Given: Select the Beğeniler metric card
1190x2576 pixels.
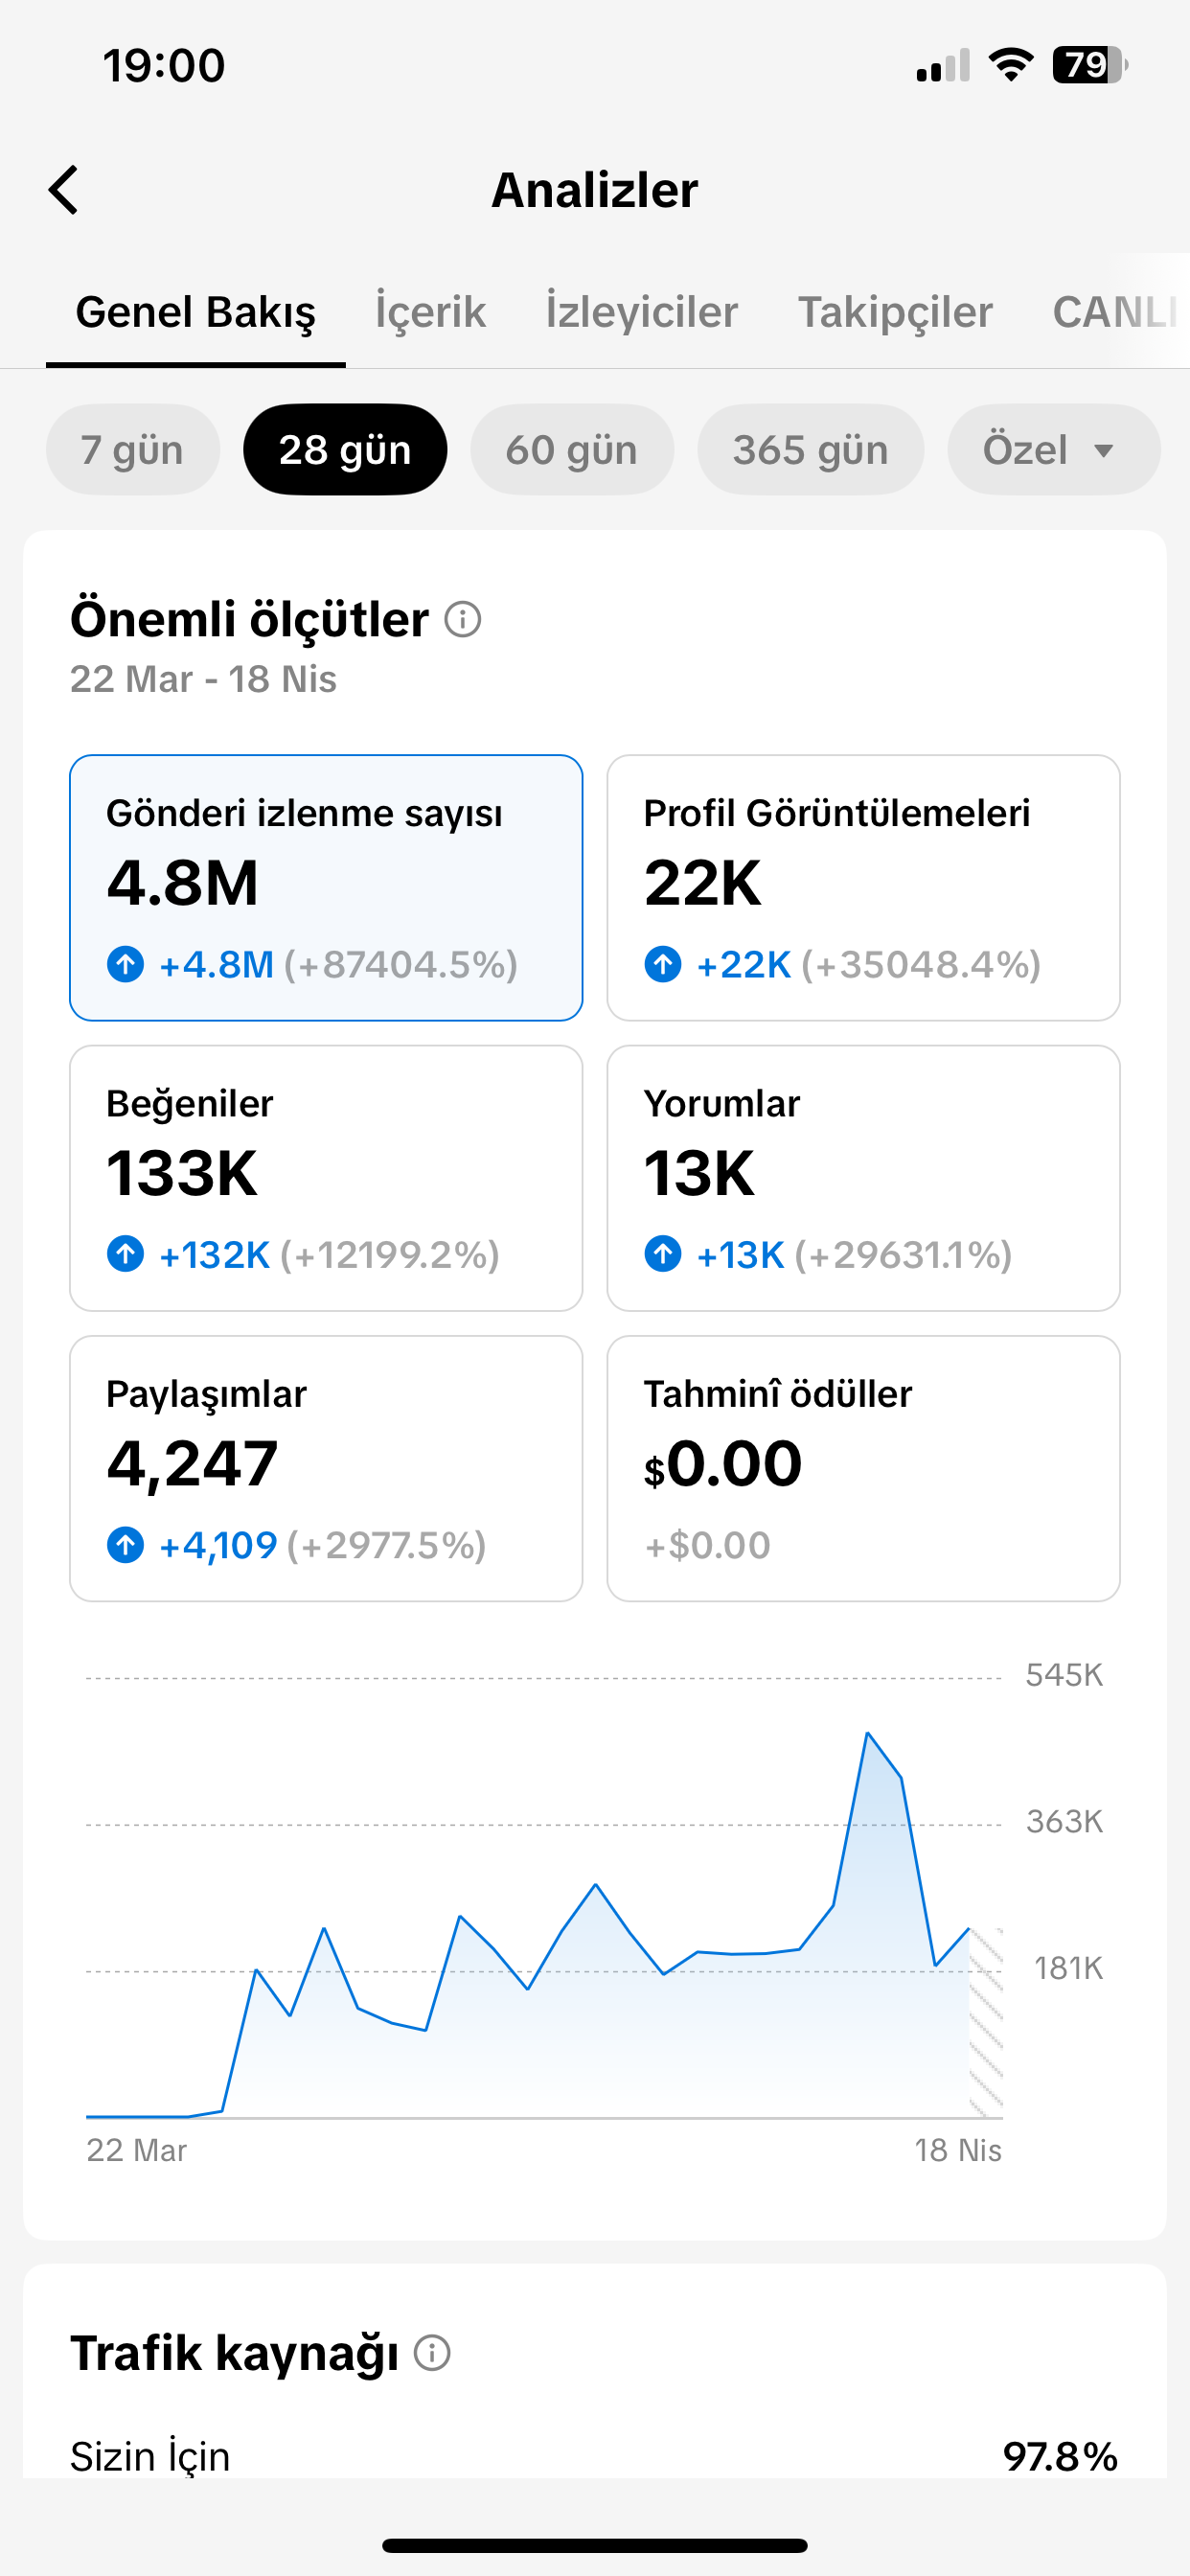Looking at the screenshot, I should [326, 1178].
